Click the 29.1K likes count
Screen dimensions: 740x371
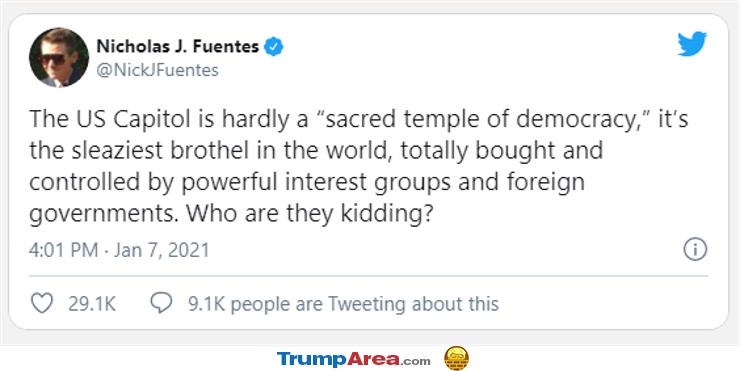coord(92,304)
